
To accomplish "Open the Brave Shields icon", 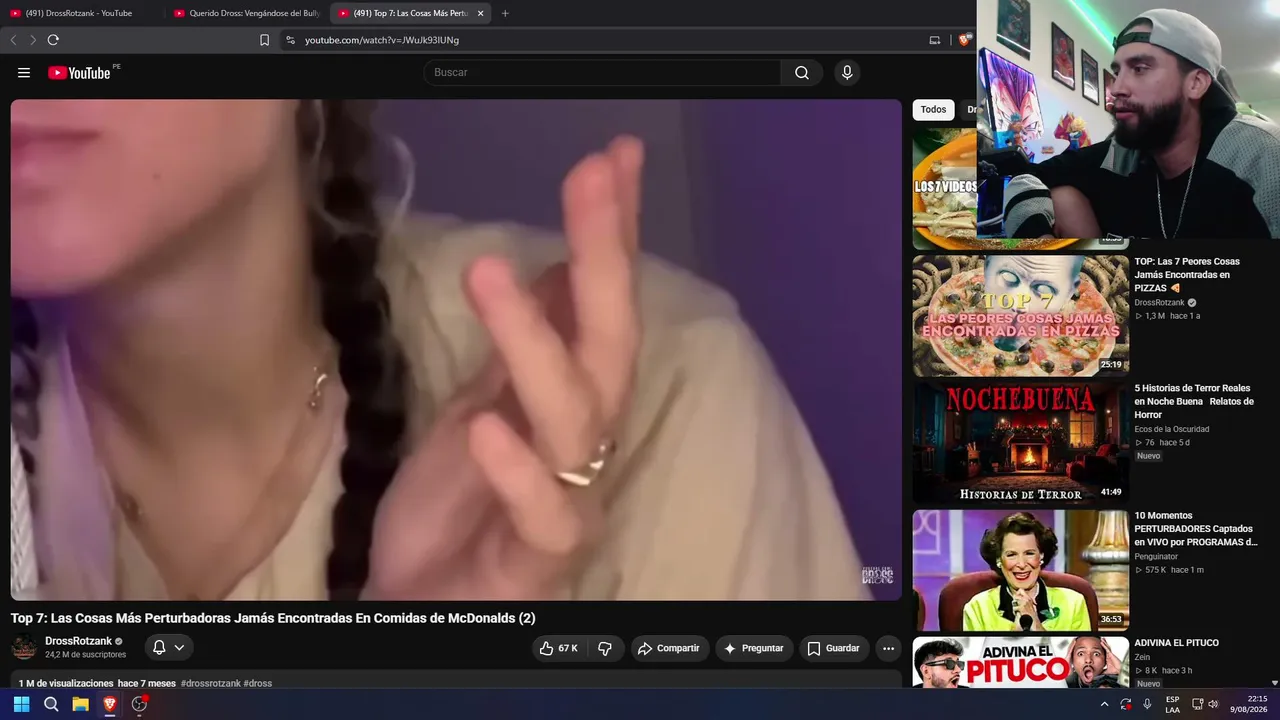I will (x=964, y=40).
